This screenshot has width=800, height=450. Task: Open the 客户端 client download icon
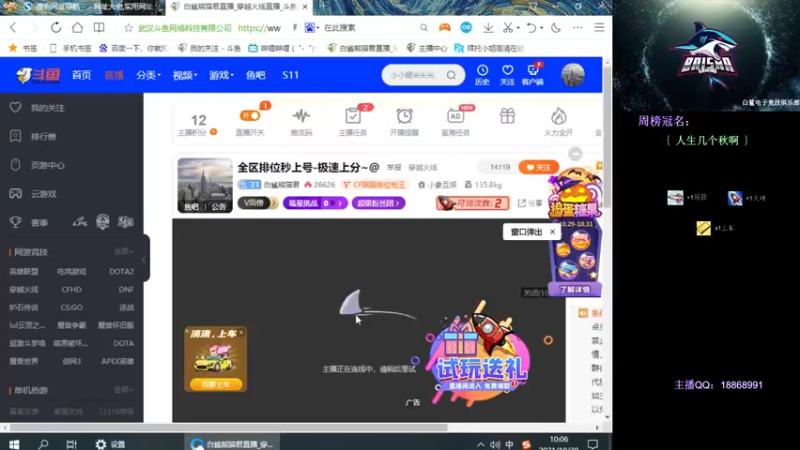click(533, 74)
